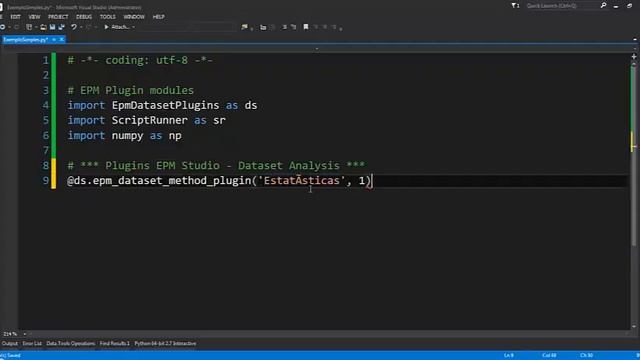Toggle the bookmark toolbar icon
The width and height of the screenshot is (640, 360).
click(x=306, y=27)
